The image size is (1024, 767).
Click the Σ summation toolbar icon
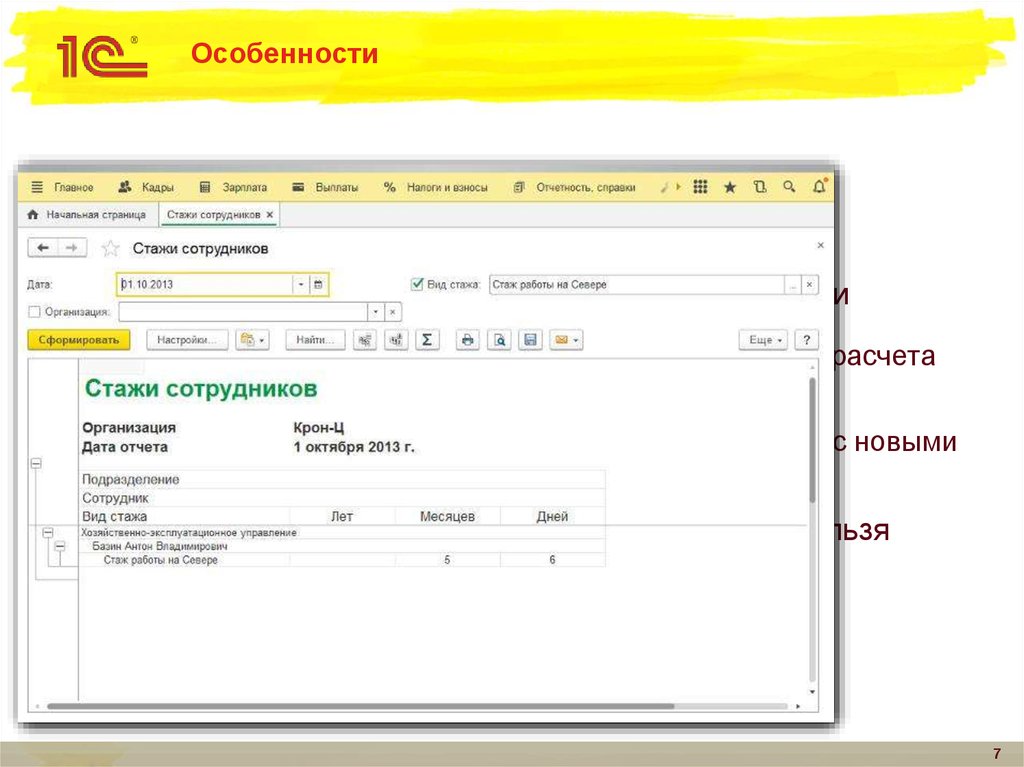[427, 339]
